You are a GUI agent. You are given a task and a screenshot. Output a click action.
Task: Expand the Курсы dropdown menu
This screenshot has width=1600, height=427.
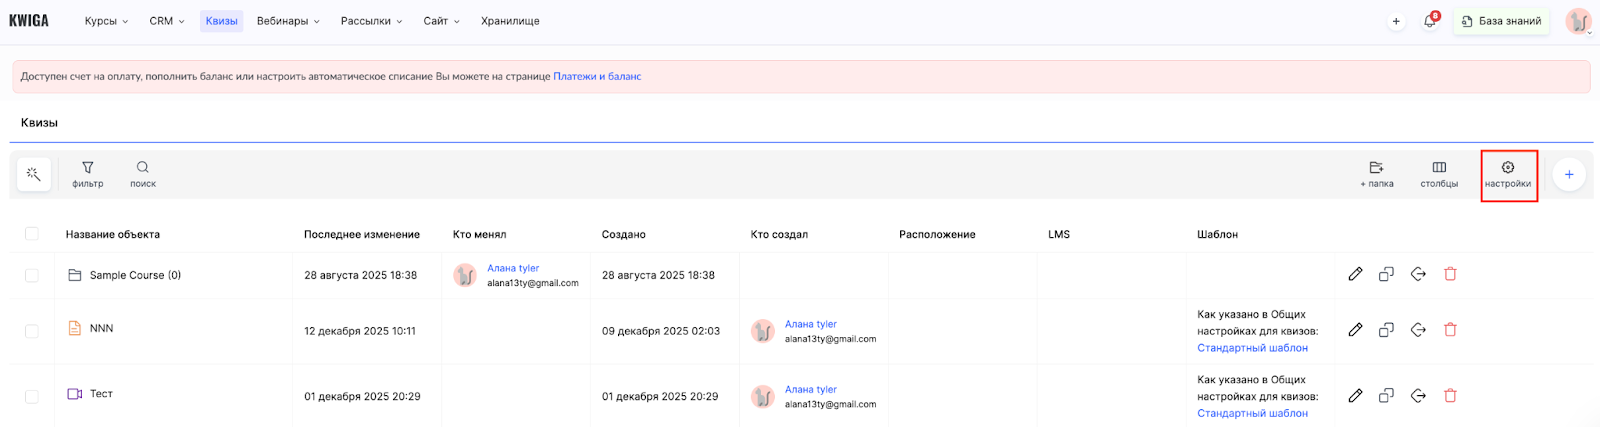tap(106, 21)
